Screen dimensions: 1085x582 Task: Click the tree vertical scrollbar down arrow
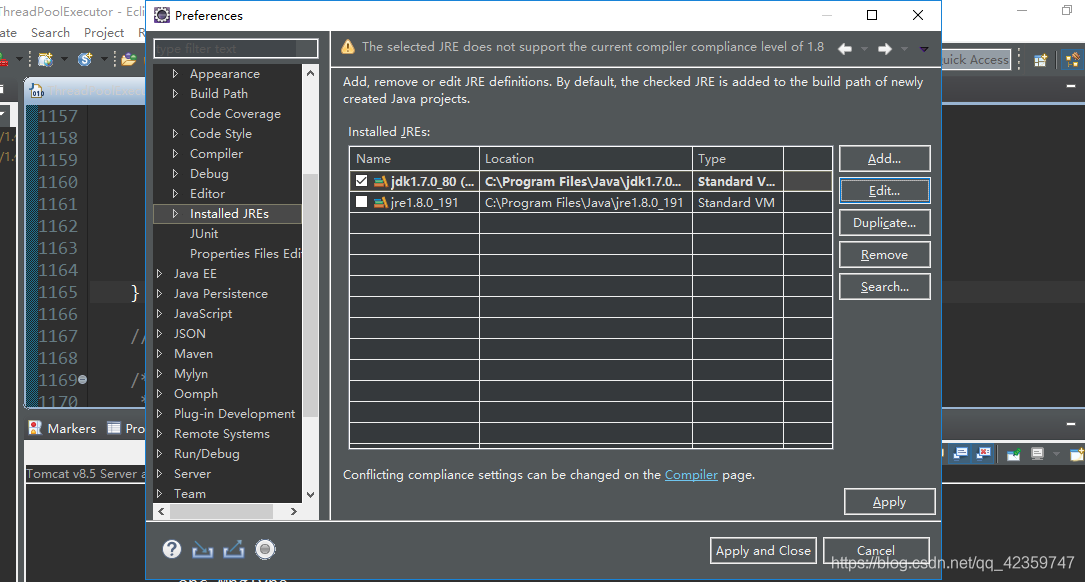[310, 495]
